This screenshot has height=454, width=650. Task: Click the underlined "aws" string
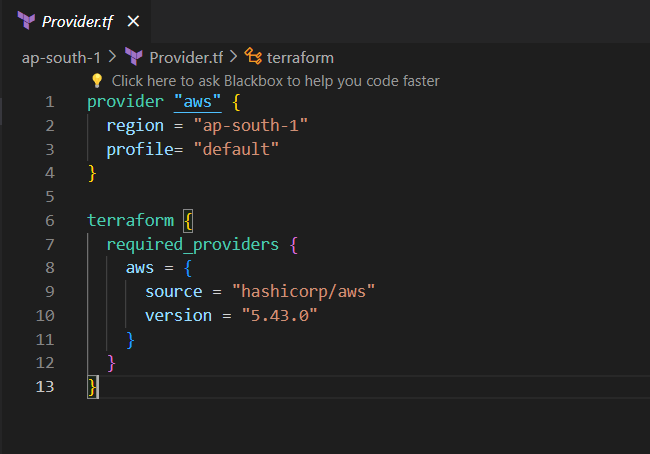[x=197, y=102]
